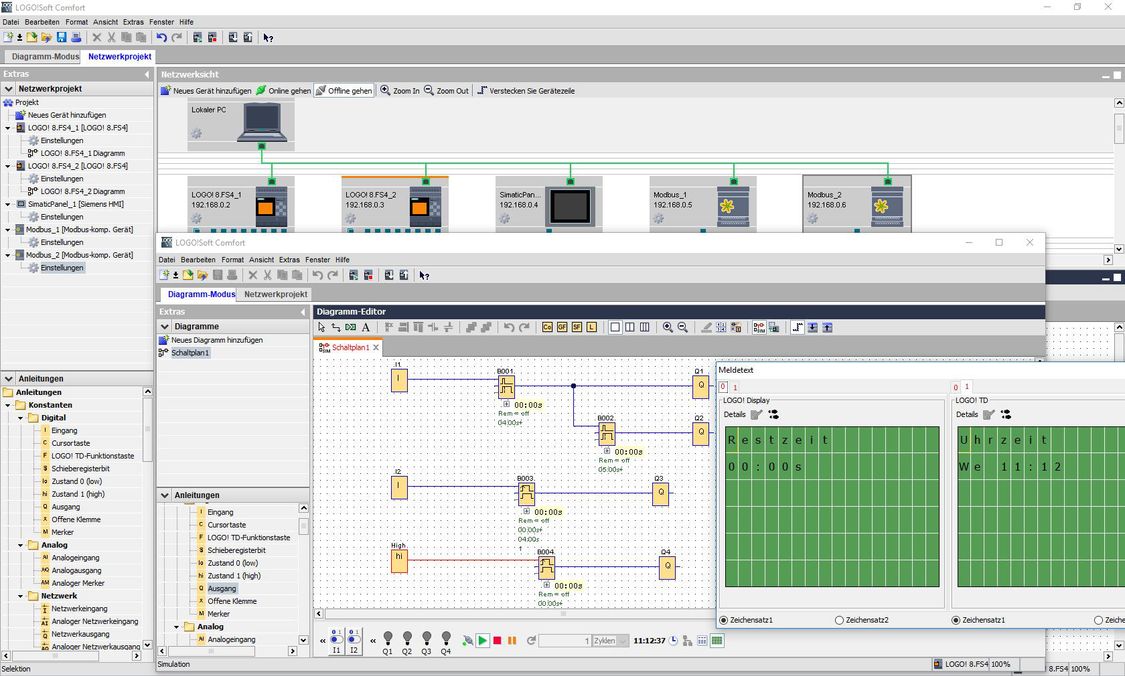
Task: Click the 'GF' basic functions toolbar icon
Action: 562,327
